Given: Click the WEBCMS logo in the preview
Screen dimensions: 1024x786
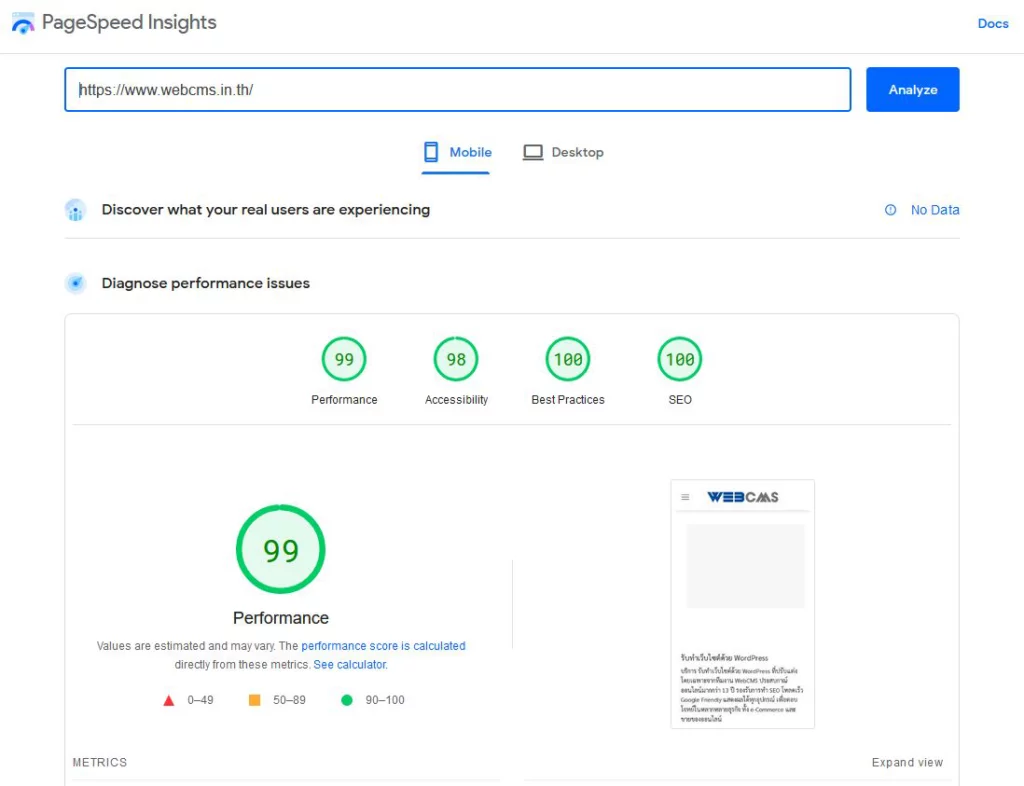Looking at the screenshot, I should click(x=742, y=497).
